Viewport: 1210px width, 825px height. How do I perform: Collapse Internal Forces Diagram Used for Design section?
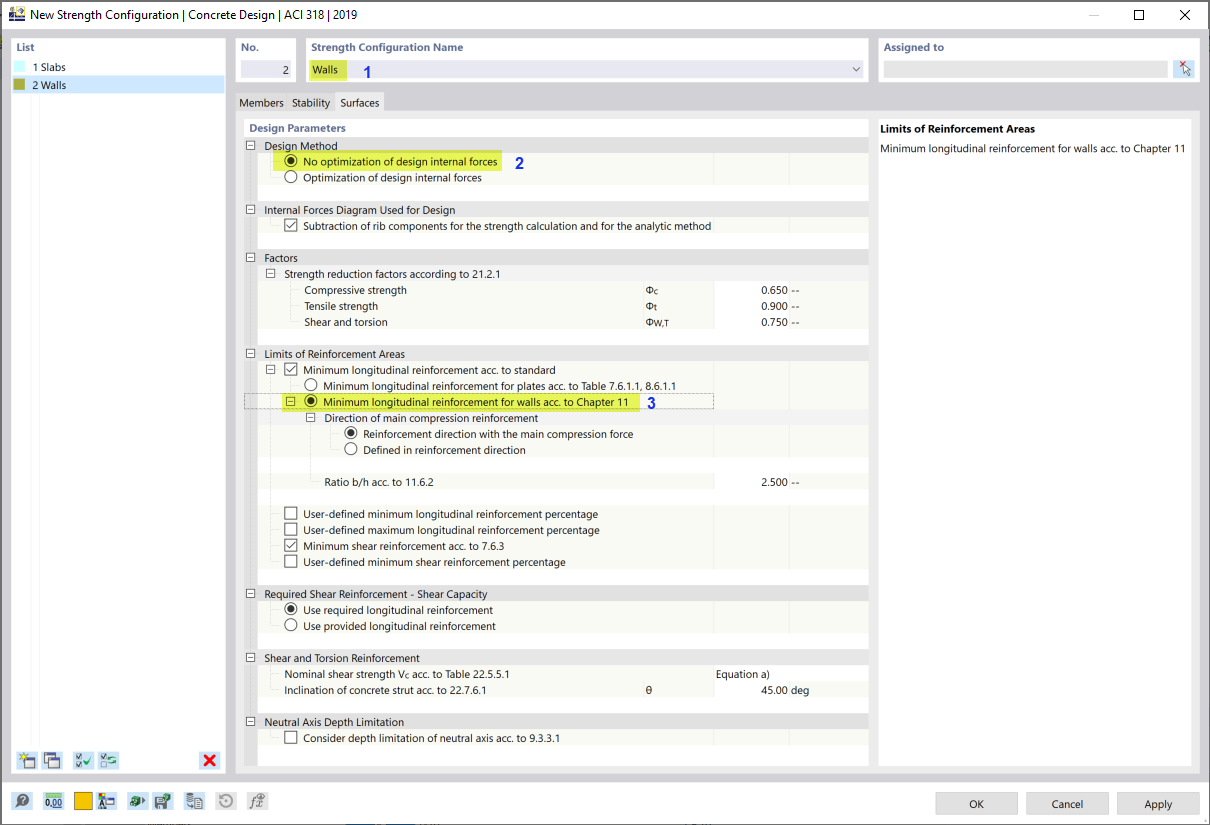click(x=251, y=209)
